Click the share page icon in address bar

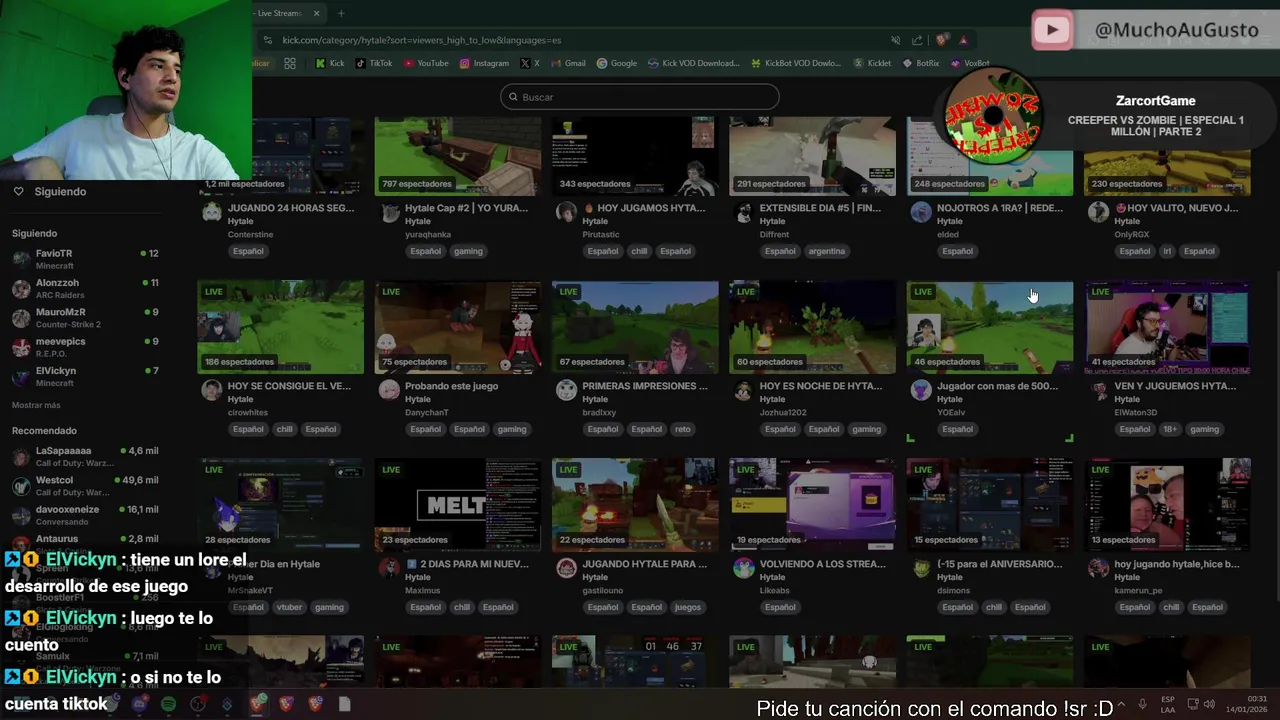point(917,40)
